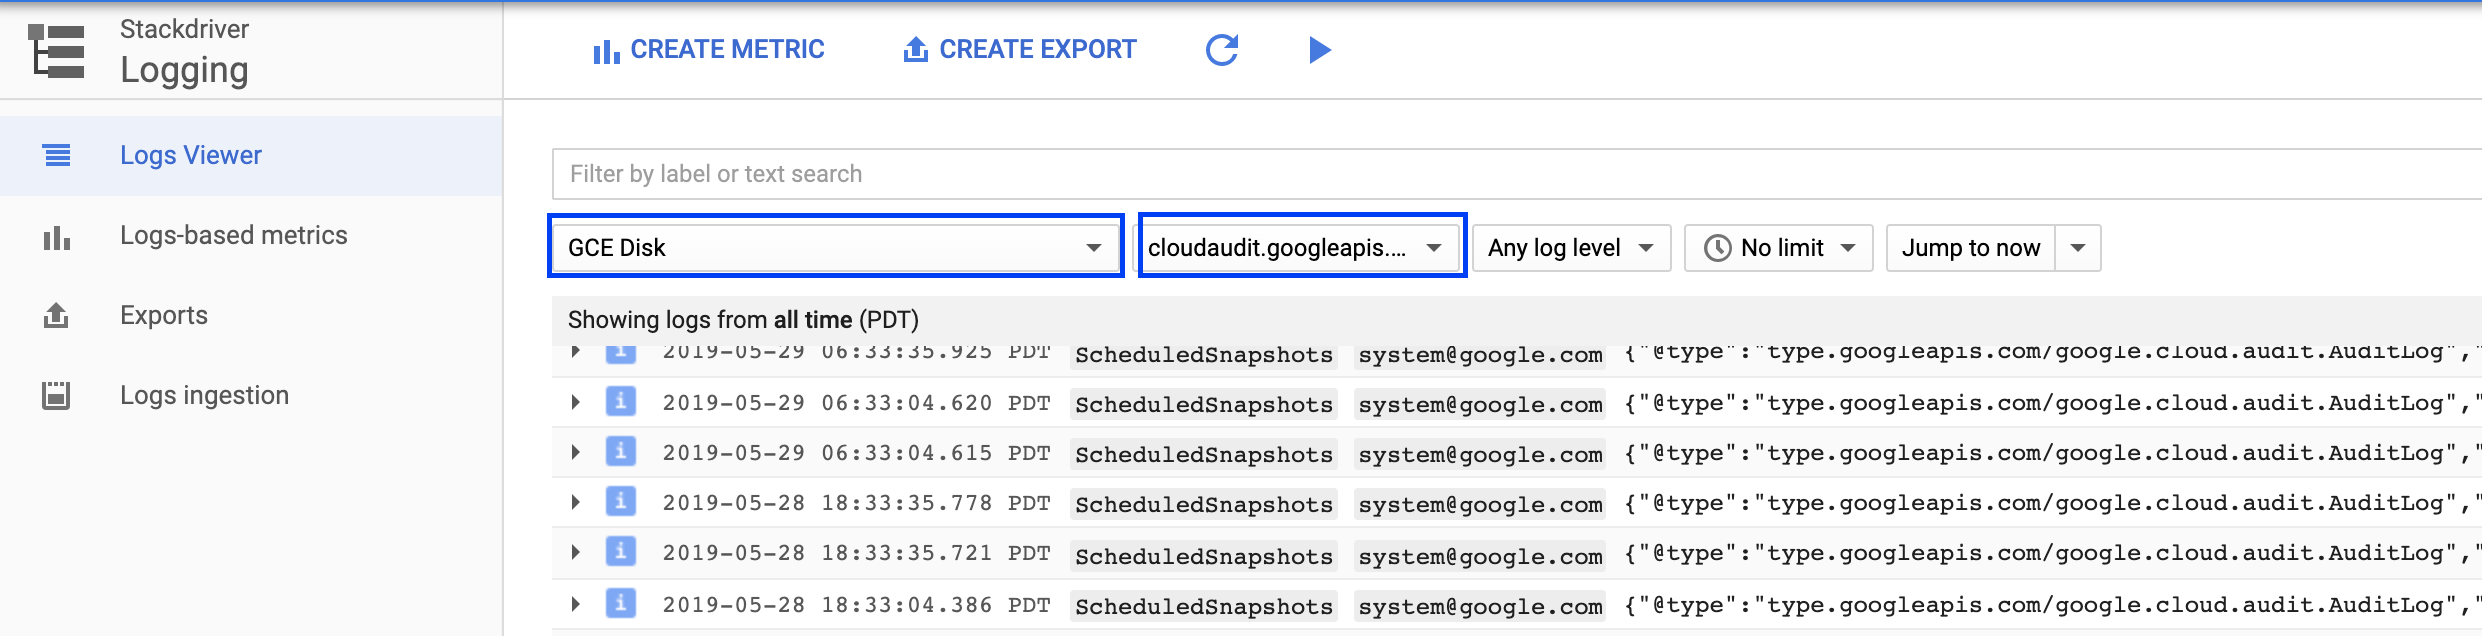Click system@google.com in 18:33:04.386 row
The width and height of the screenshot is (2482, 636).
point(1480,606)
